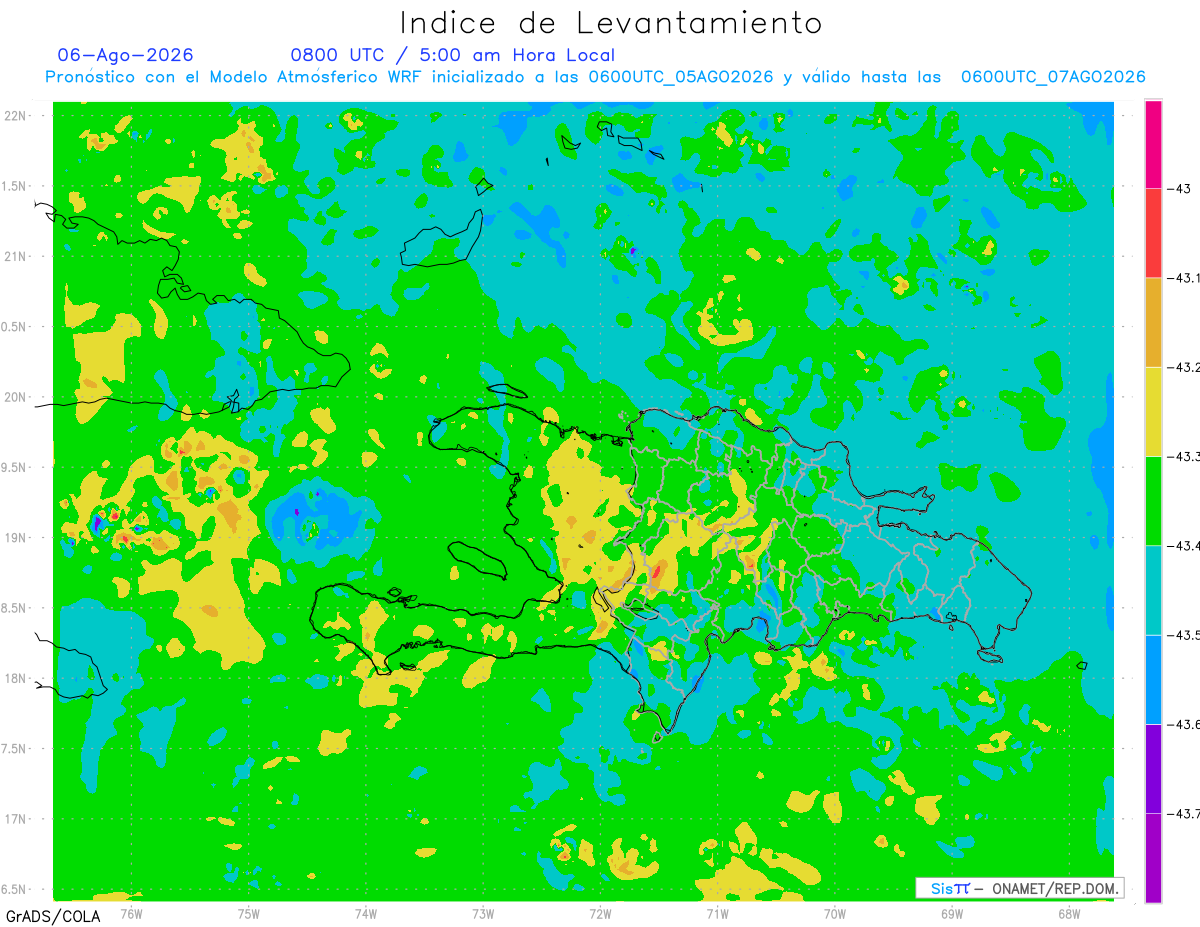
Task: Click the legend value '-43.4'
Action: (x=1183, y=545)
